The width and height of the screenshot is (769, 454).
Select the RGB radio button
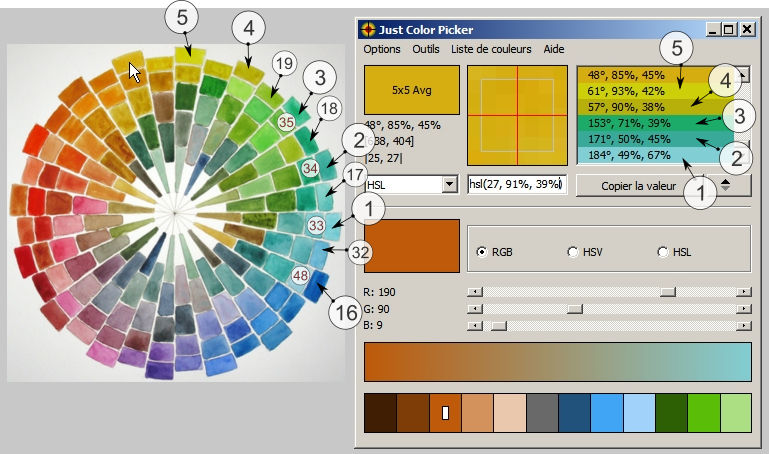[x=482, y=252]
